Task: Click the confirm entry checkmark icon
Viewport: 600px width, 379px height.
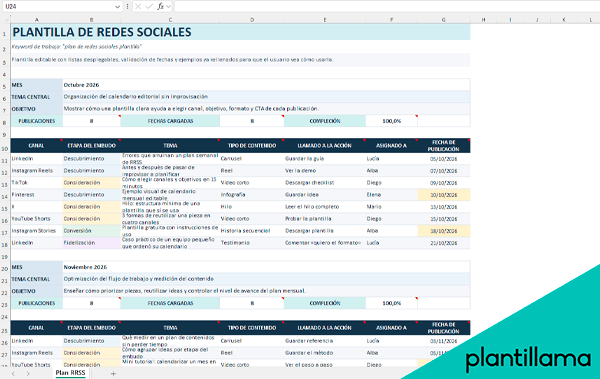Action: [149, 7]
